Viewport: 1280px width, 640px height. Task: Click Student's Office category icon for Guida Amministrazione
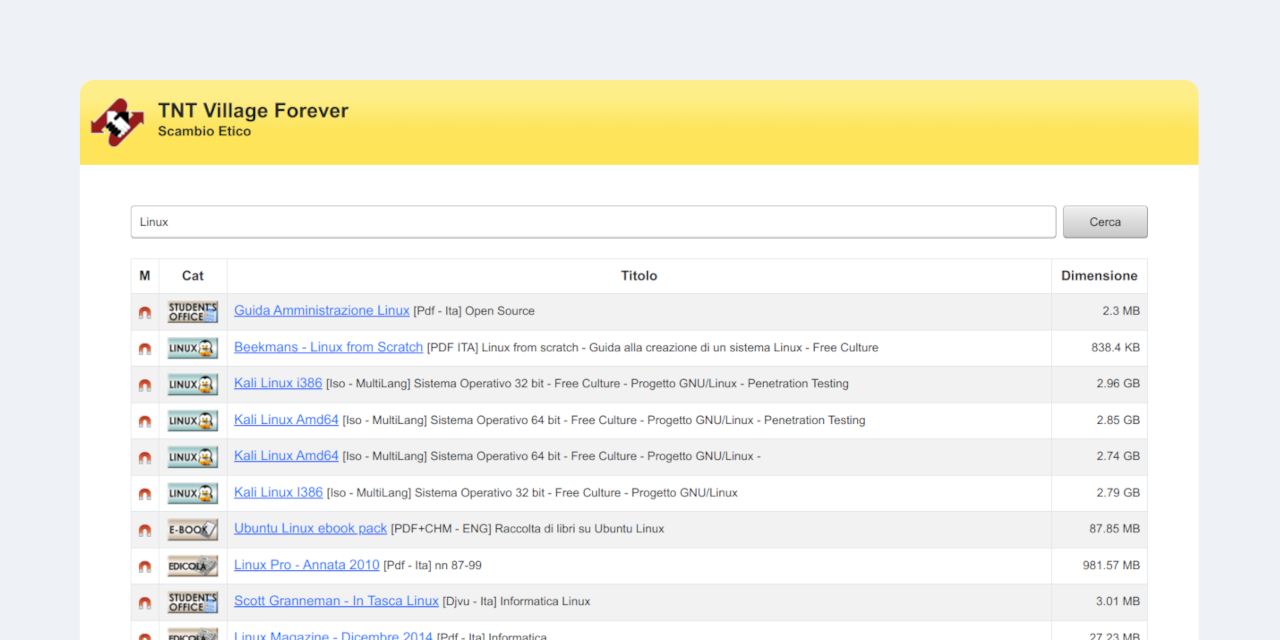tap(192, 312)
